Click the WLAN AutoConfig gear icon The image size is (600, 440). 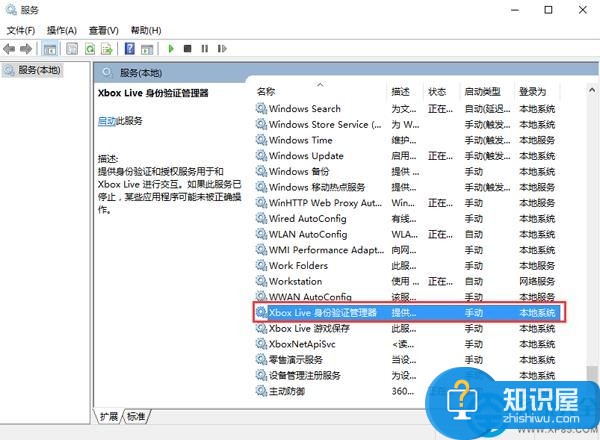point(261,234)
